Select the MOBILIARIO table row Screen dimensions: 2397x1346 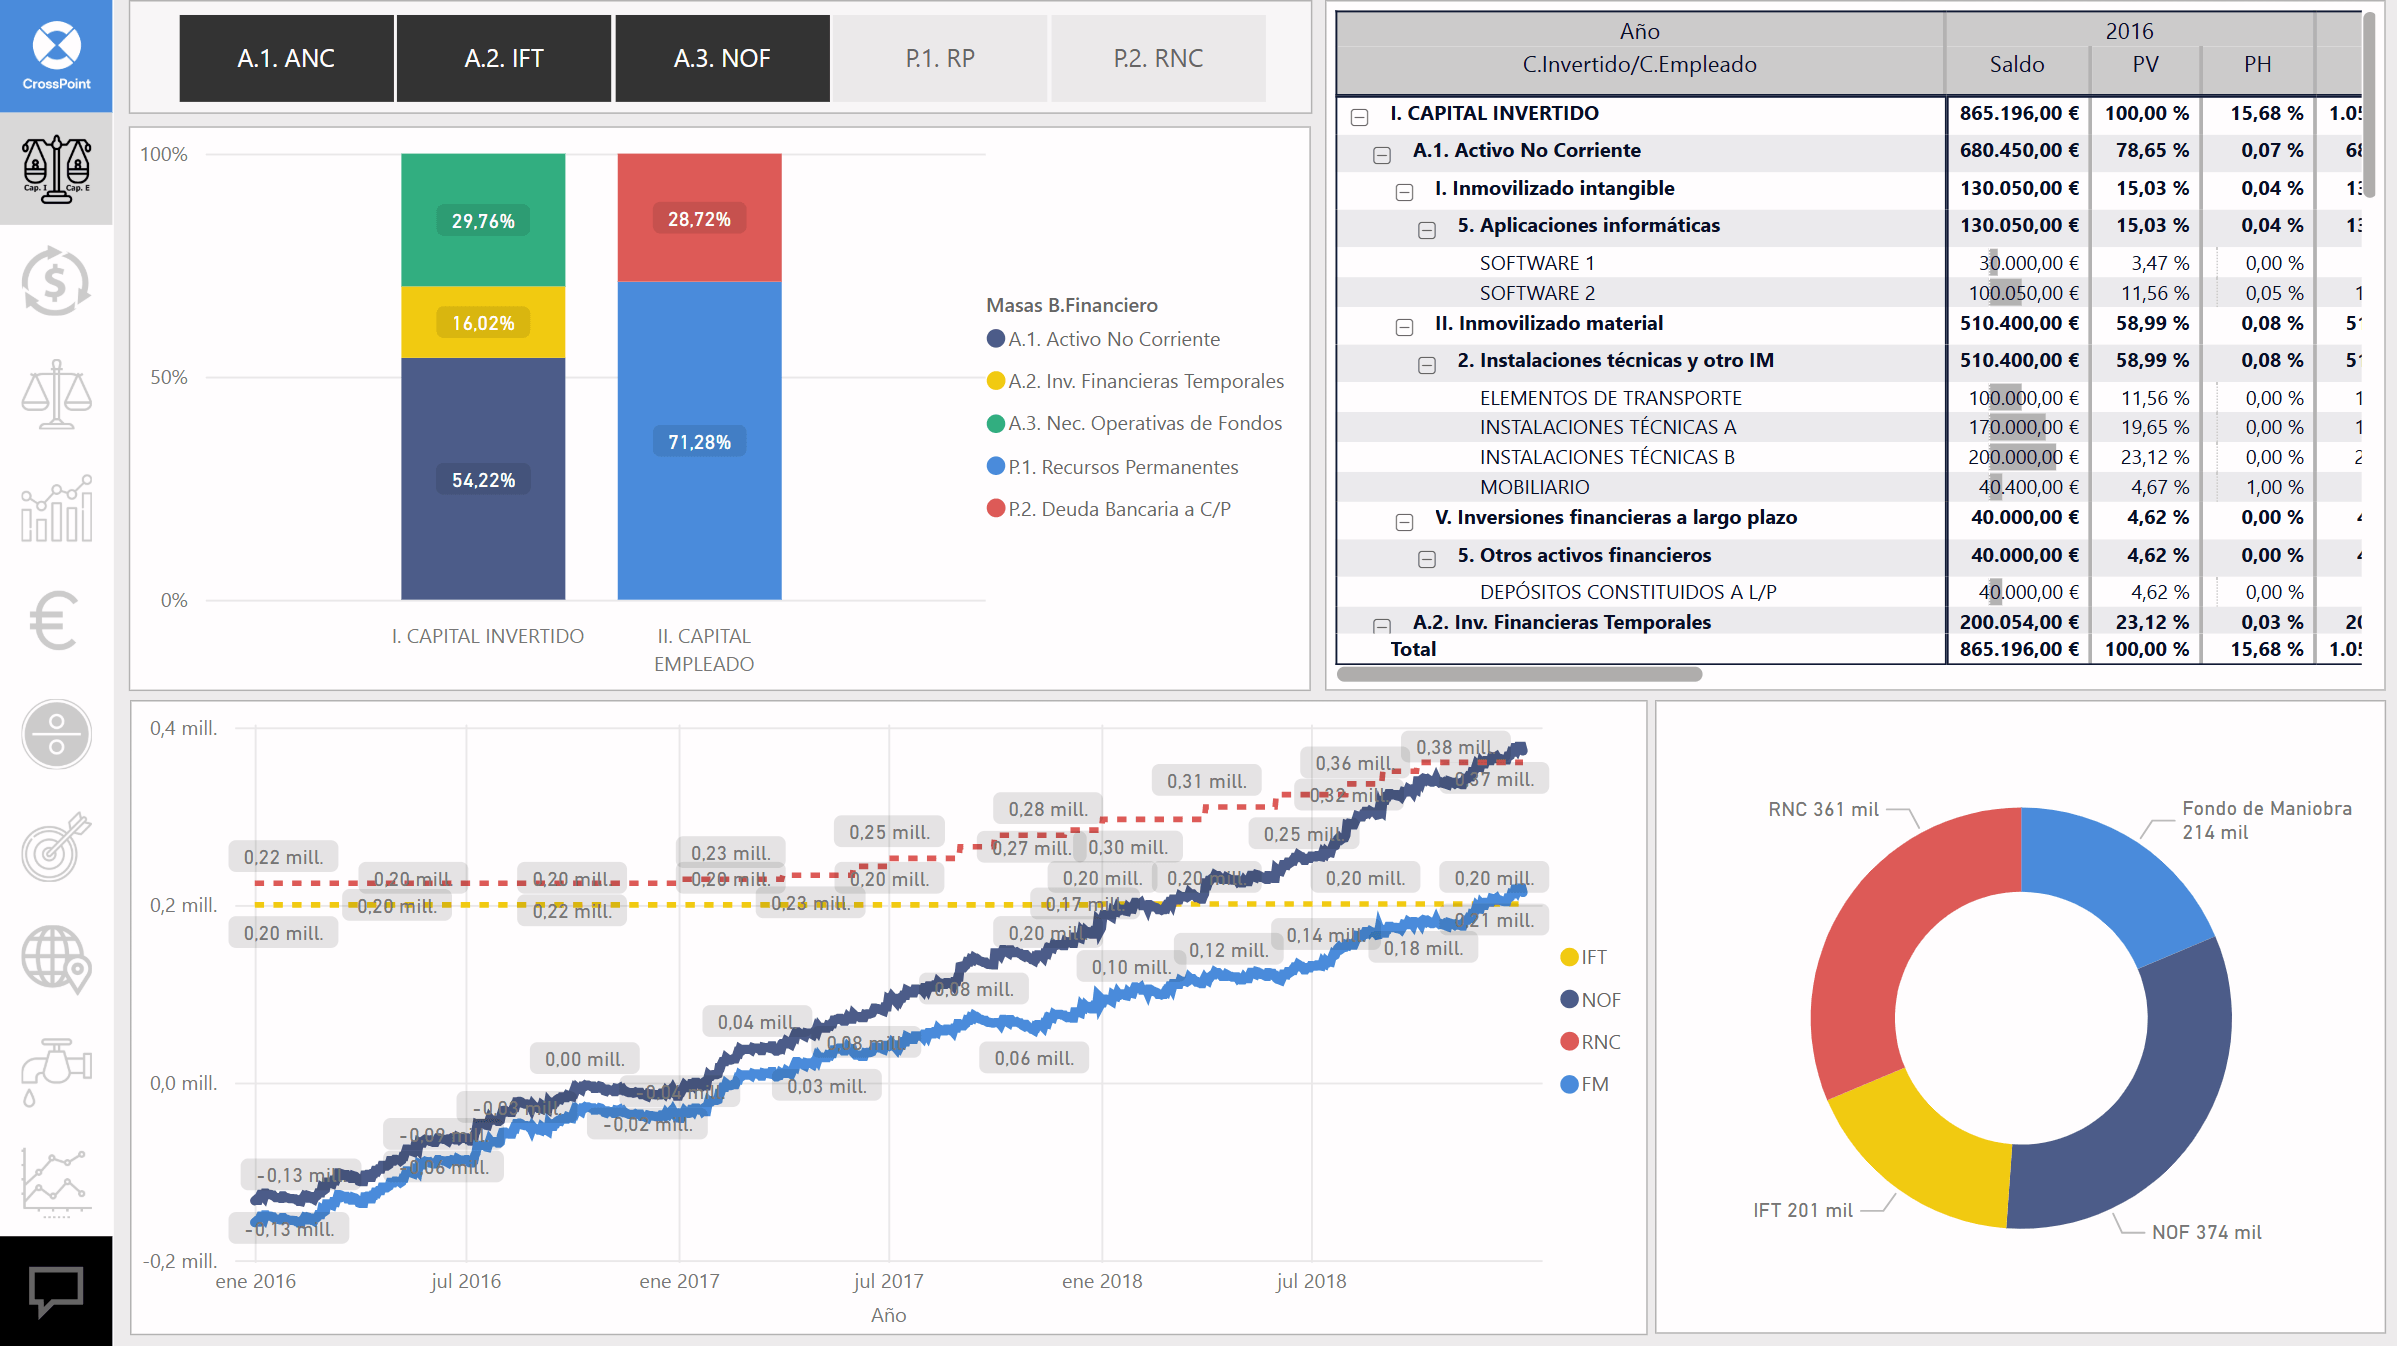(x=1850, y=487)
